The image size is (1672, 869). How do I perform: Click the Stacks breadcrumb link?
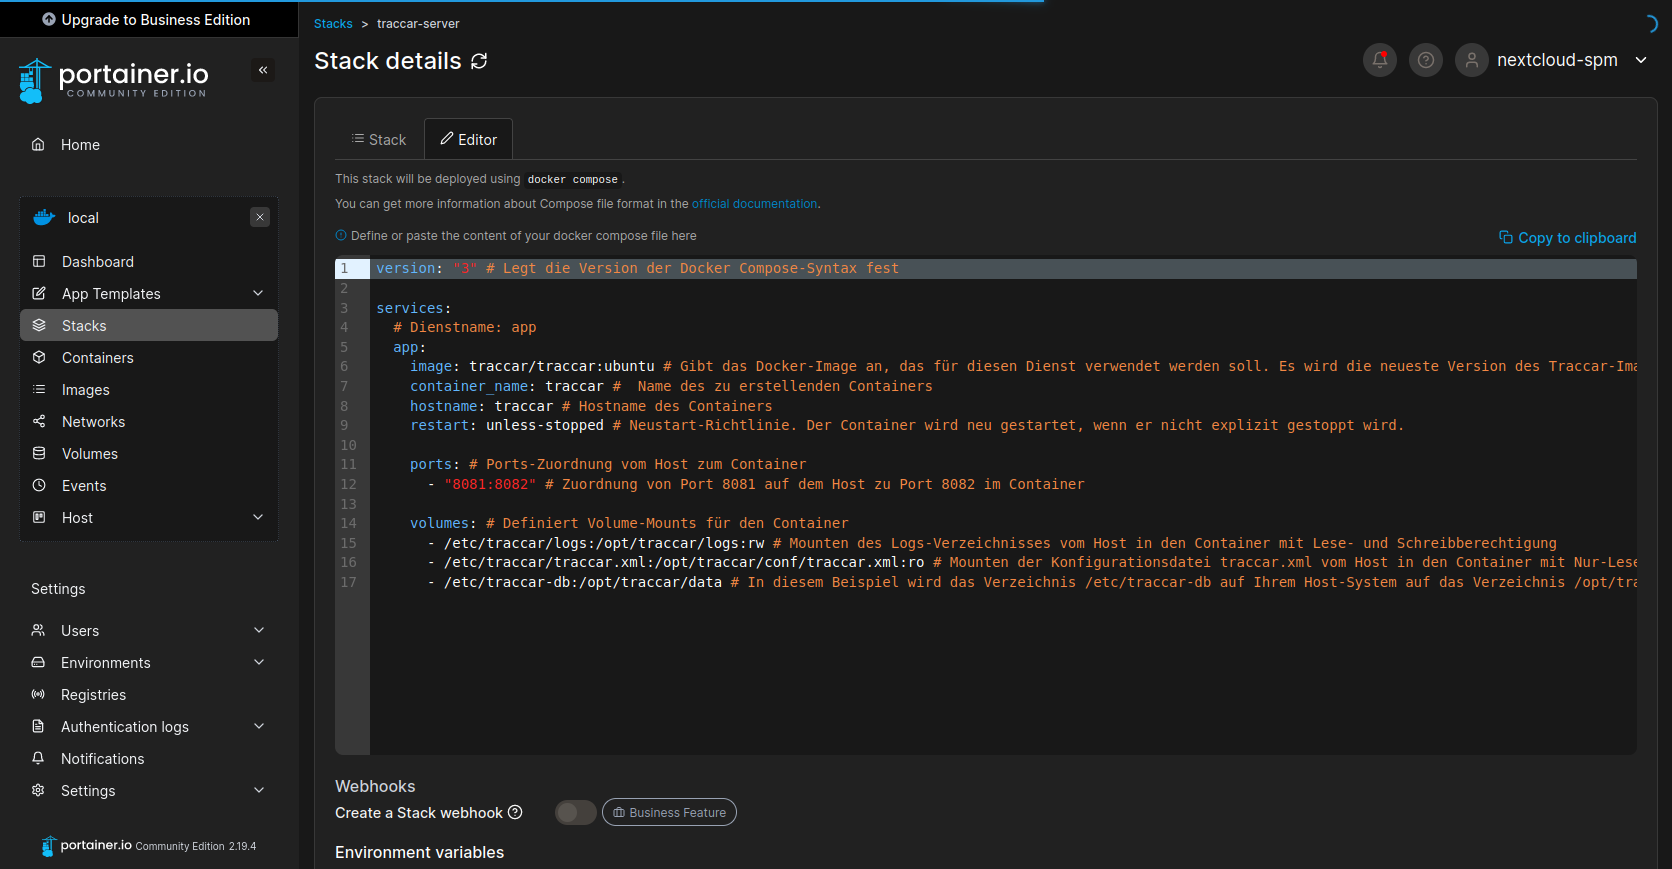[333, 24]
